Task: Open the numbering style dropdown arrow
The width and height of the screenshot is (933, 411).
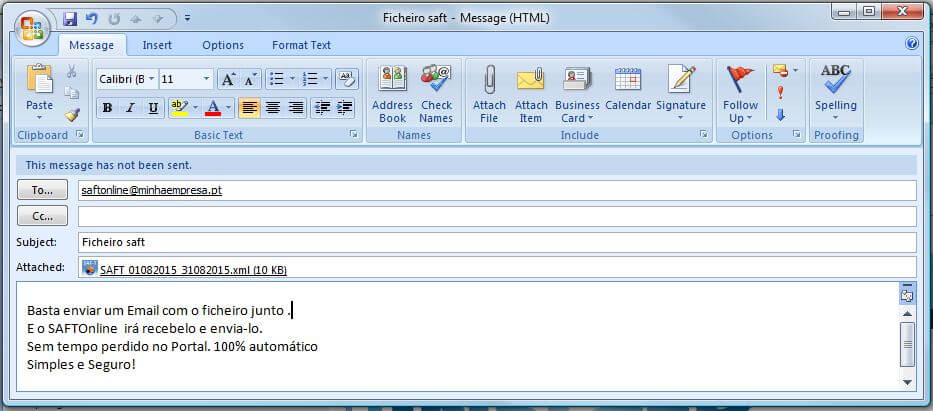Action: coord(325,79)
